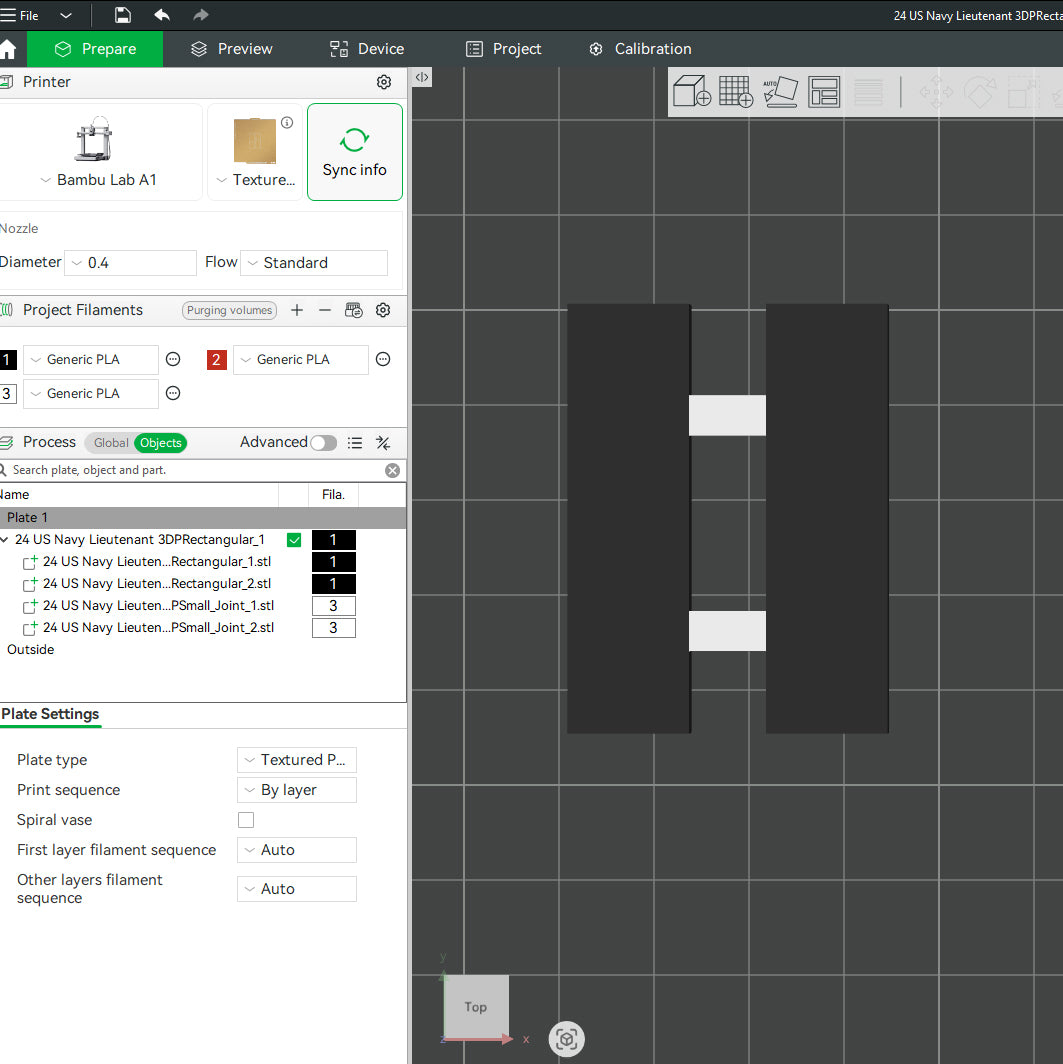Remove a filament with minus icon
Viewport: 1063px width, 1064px height.
325,310
